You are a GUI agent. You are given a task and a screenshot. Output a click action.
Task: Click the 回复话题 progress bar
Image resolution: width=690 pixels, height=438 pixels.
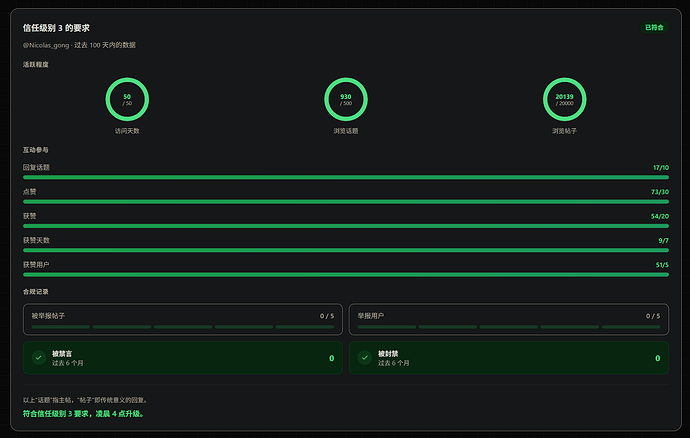346,177
